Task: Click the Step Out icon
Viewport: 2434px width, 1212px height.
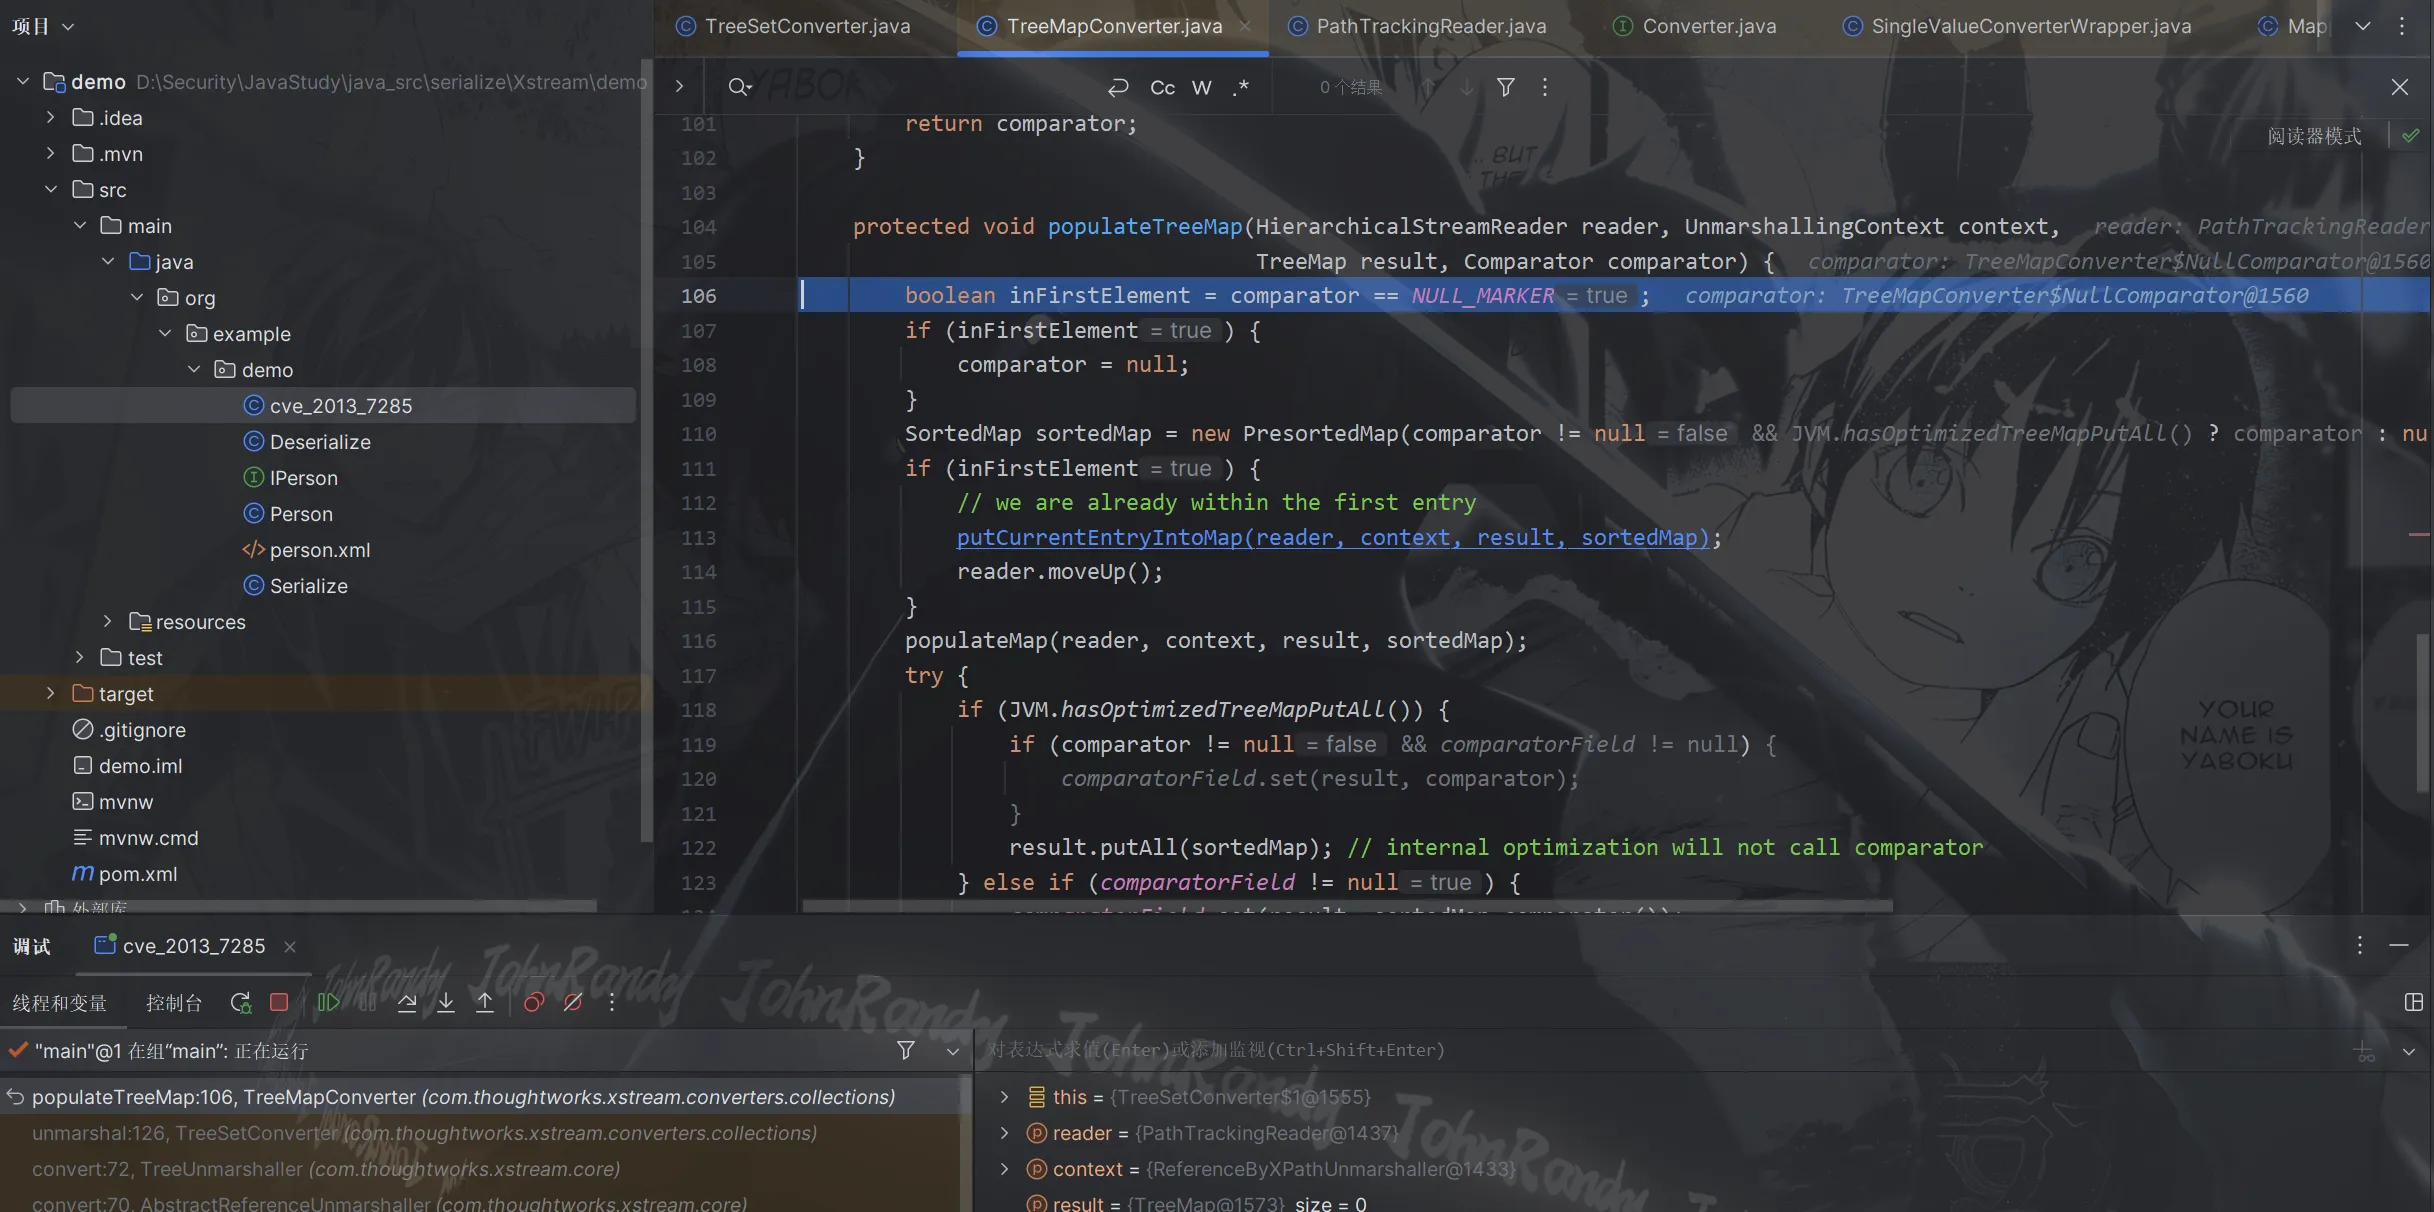Action: tap(485, 1002)
